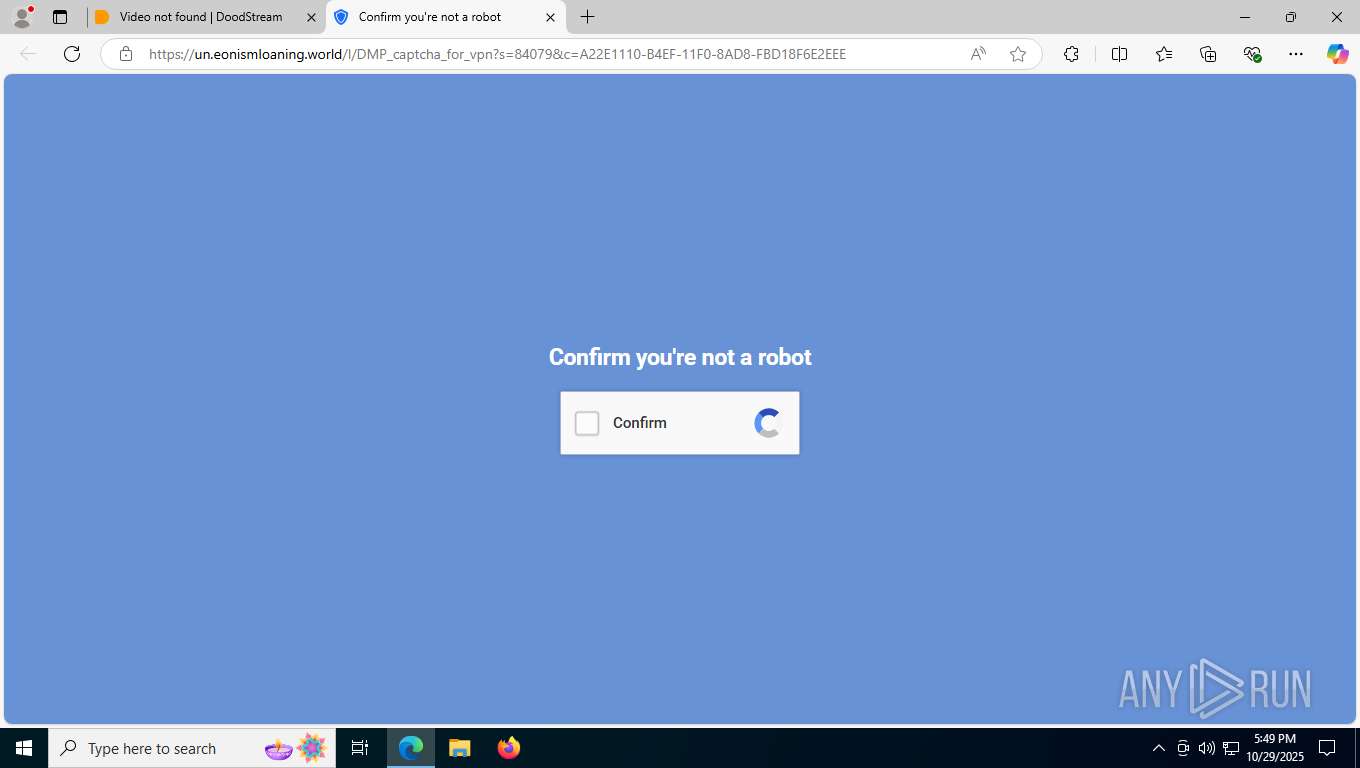The width and height of the screenshot is (1360, 768).
Task: Select Microsoft Edge on the taskbar
Action: (x=411, y=748)
